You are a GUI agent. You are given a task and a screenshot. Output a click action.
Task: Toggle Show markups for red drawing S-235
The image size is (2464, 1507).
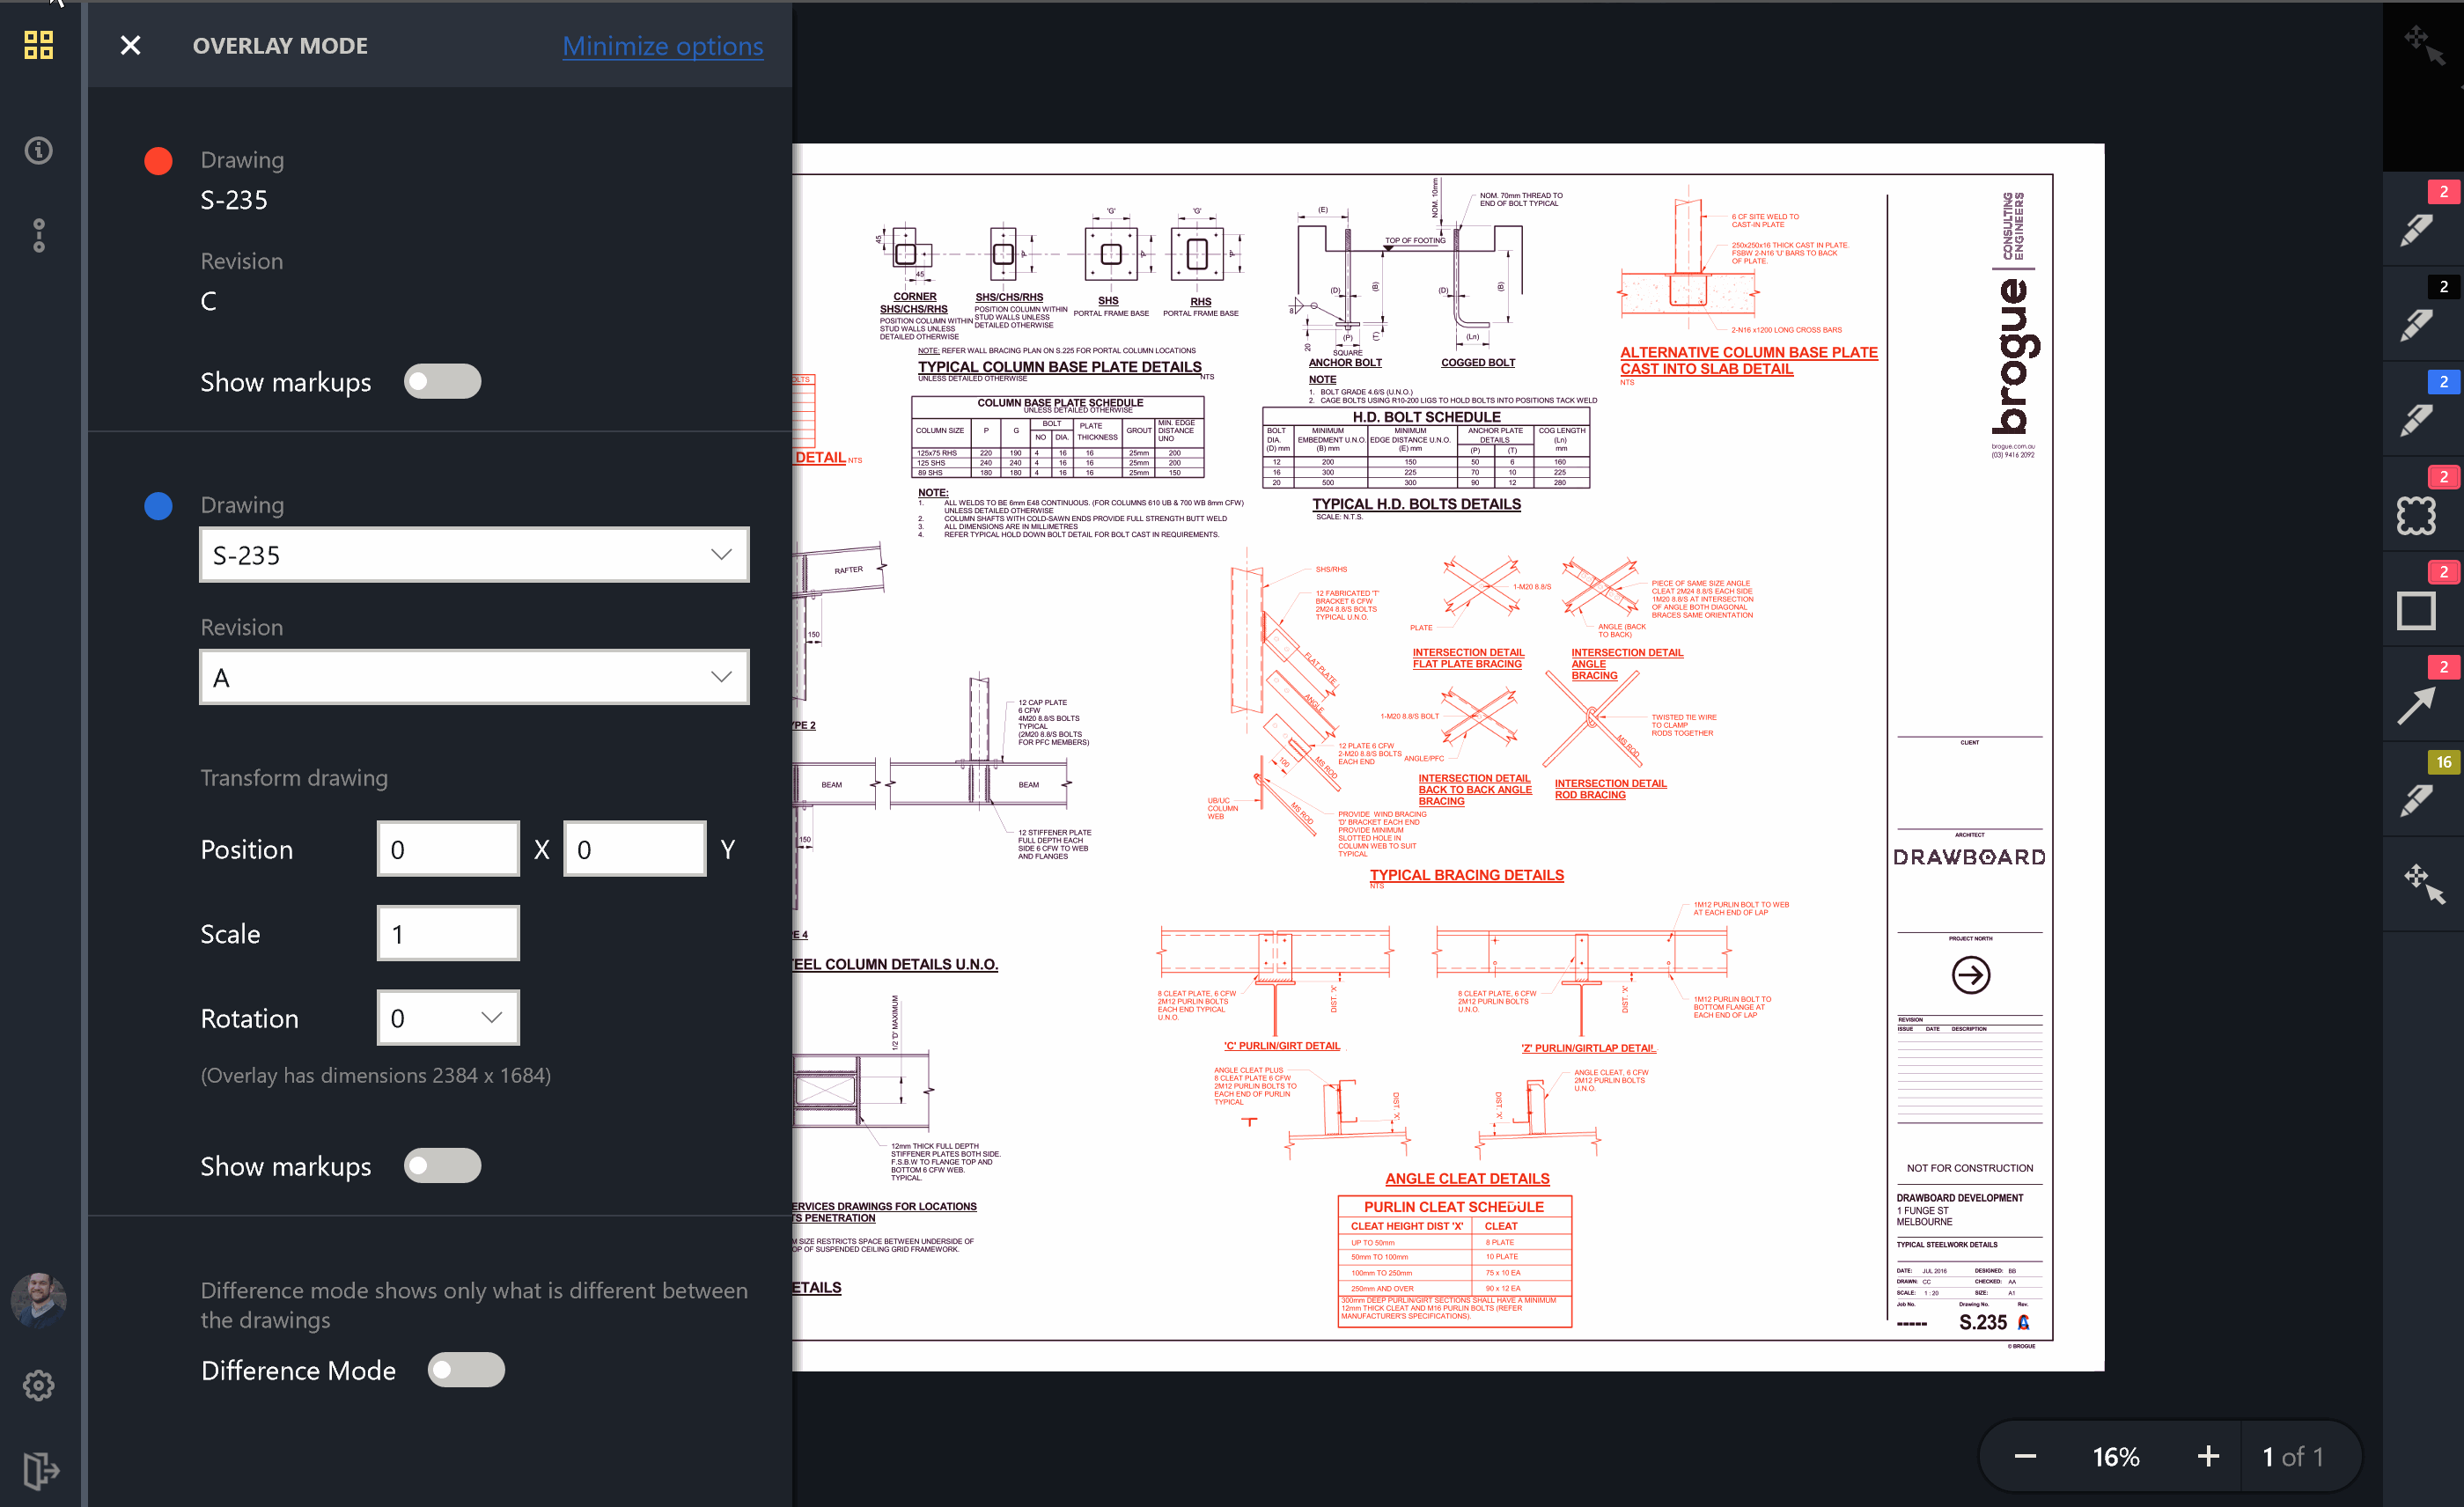(x=444, y=382)
